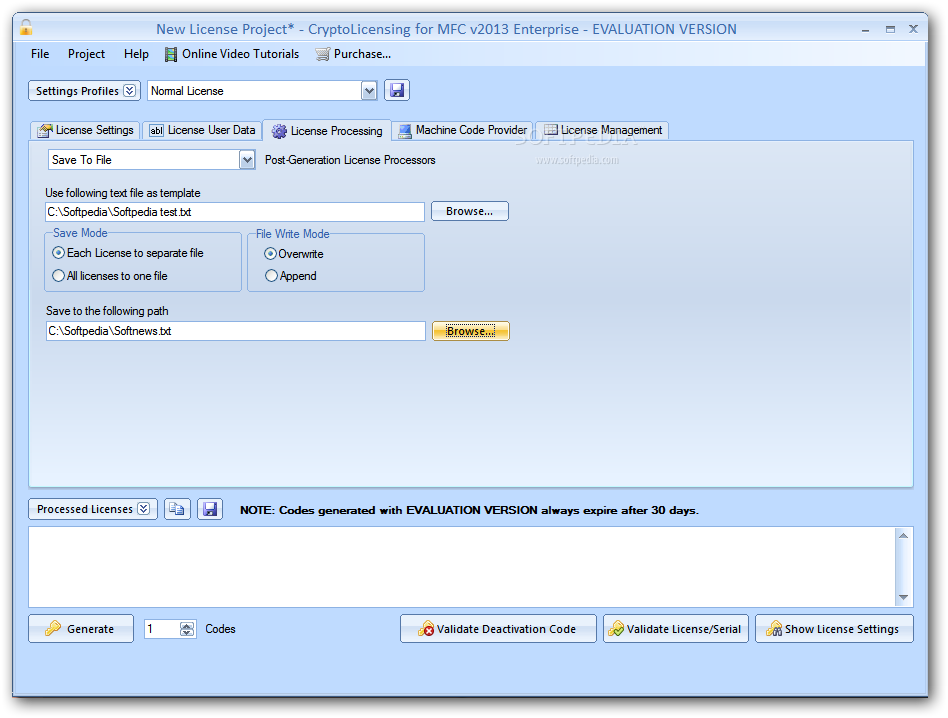948x718 pixels.
Task: Click Validate License/Serial button
Action: click(x=676, y=629)
